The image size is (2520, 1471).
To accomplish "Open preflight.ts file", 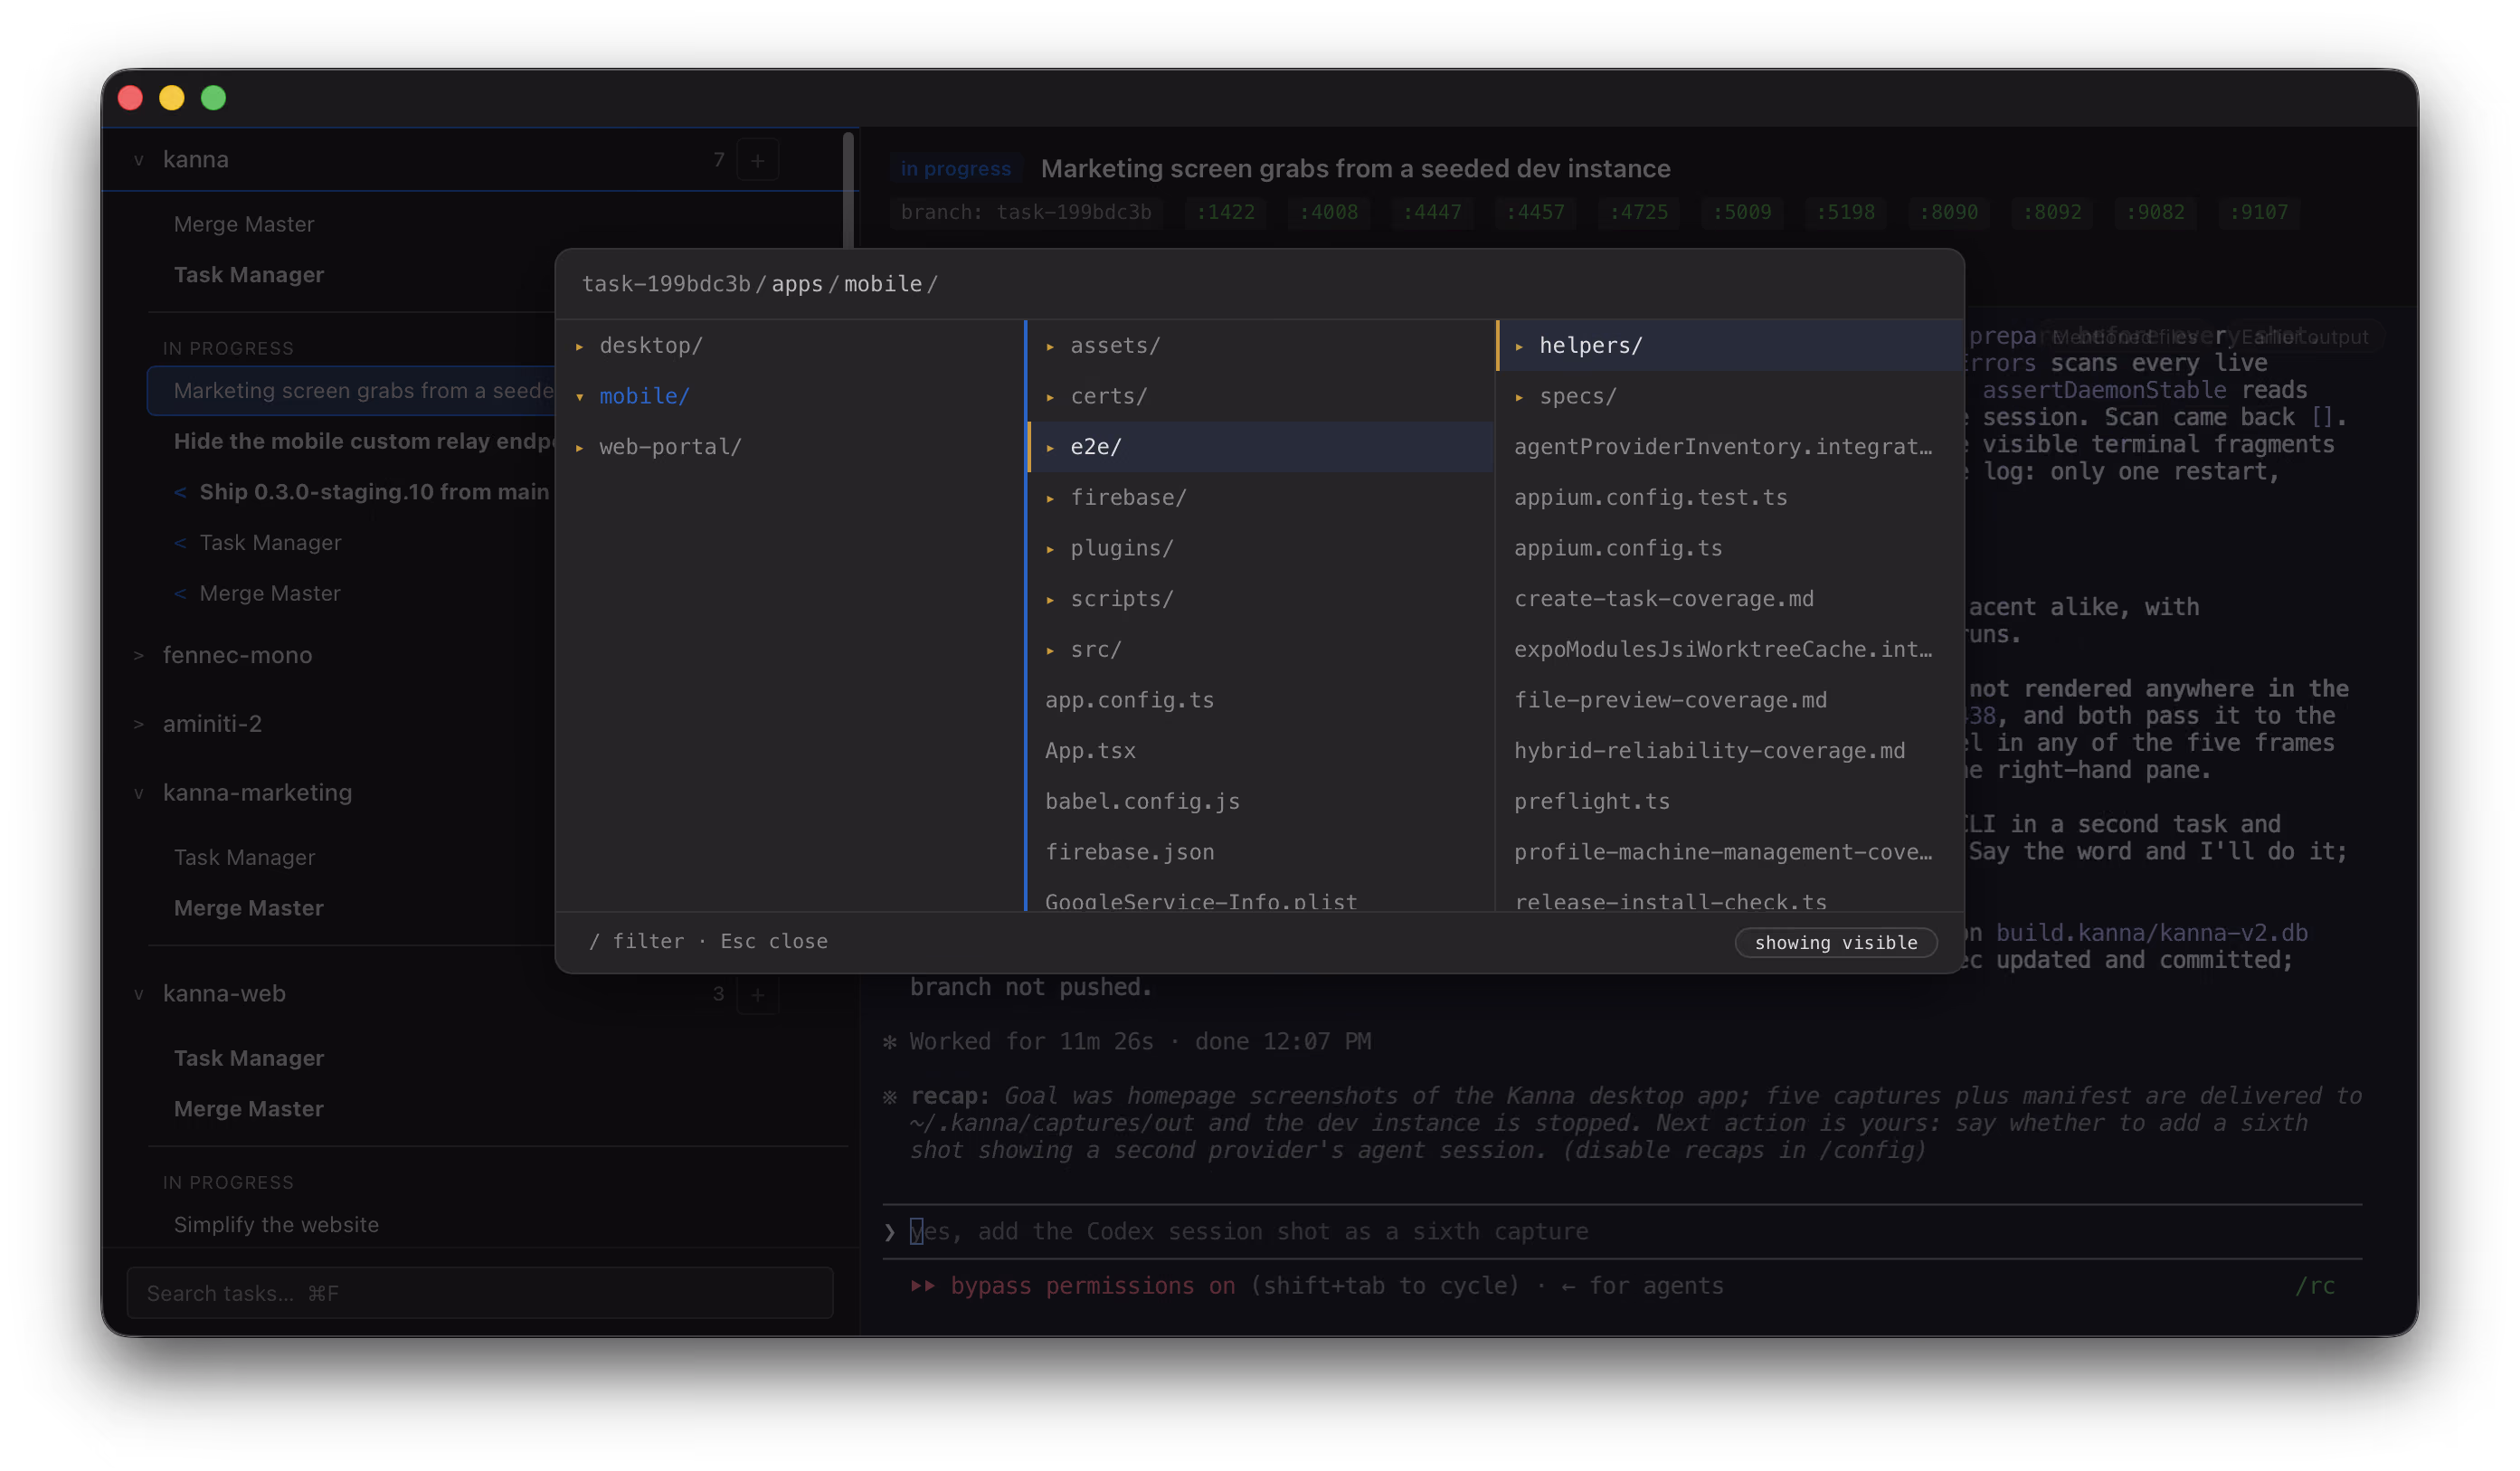I will point(1730,802).
